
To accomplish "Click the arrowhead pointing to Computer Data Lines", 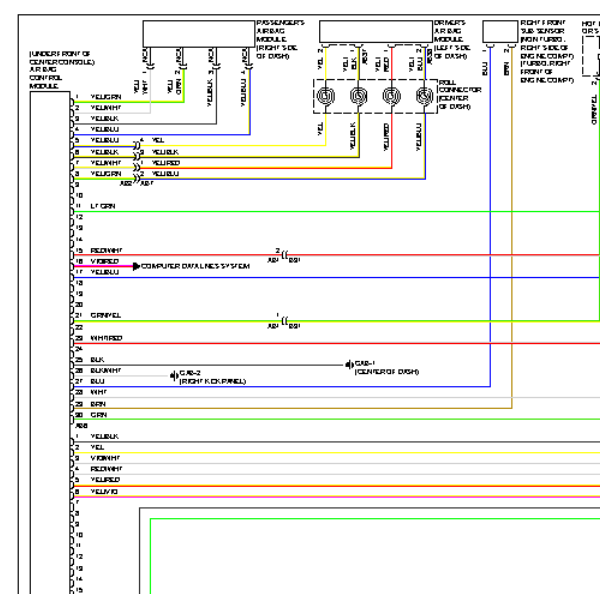I will click(136, 266).
